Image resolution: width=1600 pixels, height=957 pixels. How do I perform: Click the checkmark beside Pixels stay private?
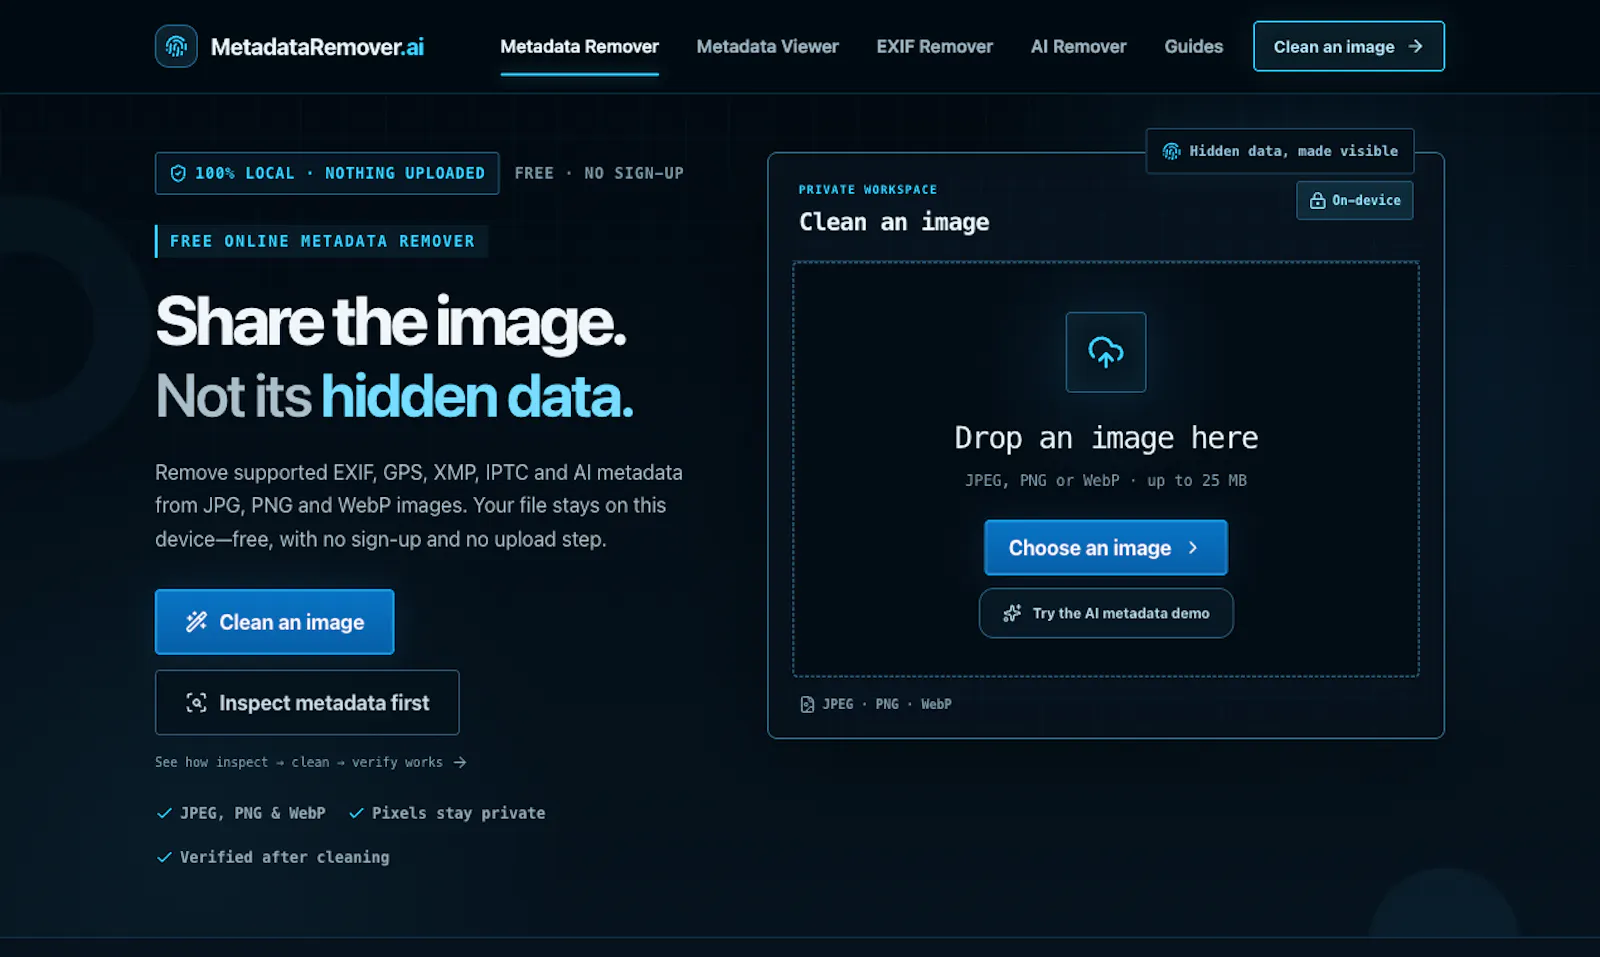click(x=356, y=813)
